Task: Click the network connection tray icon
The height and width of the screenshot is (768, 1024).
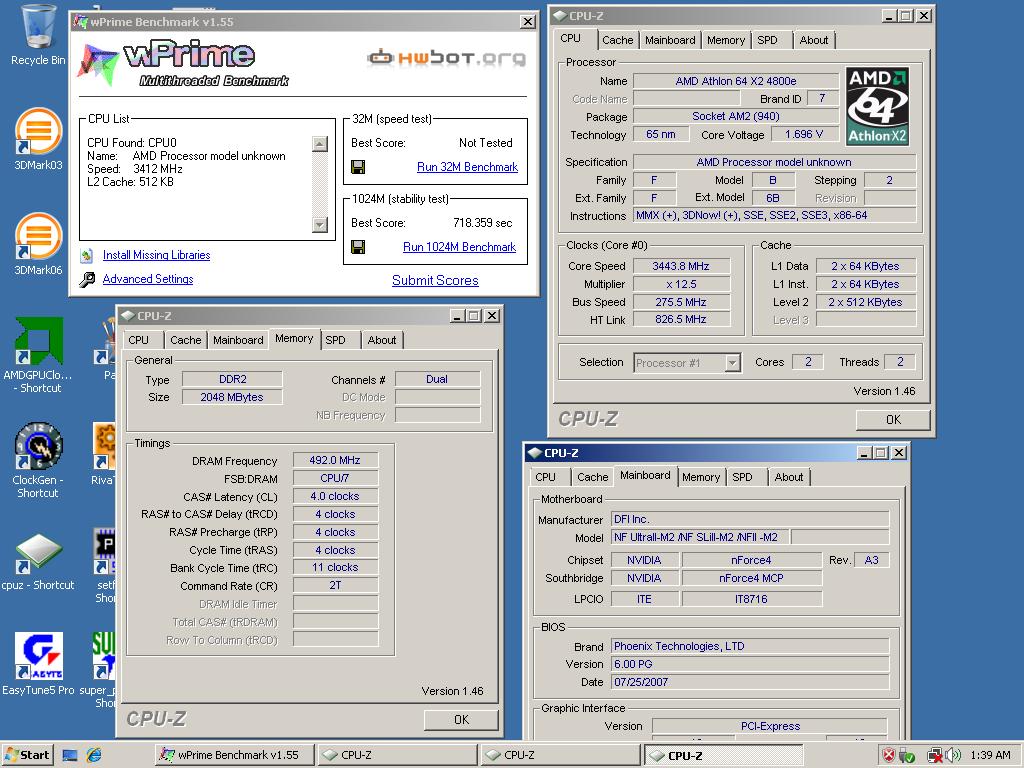Action: (935, 755)
